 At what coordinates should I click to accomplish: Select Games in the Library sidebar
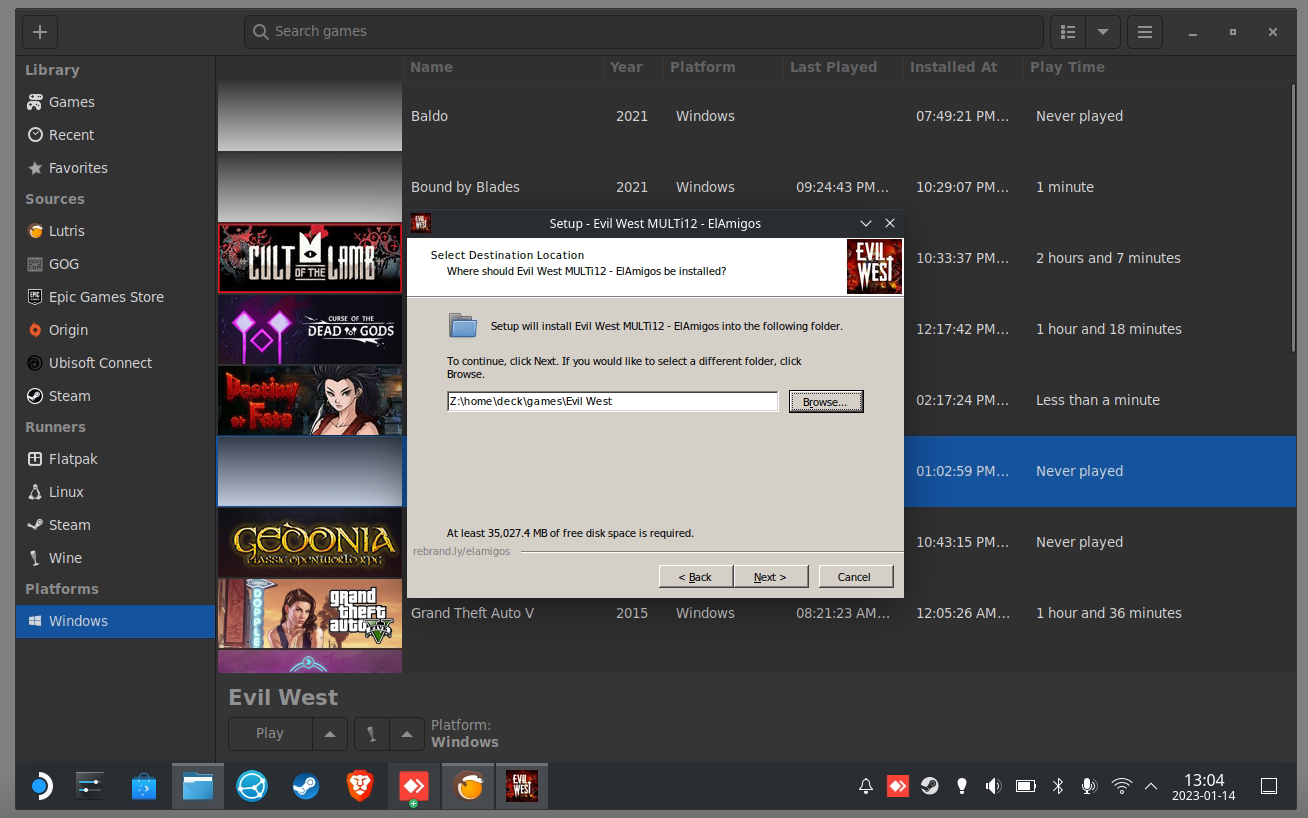point(115,102)
